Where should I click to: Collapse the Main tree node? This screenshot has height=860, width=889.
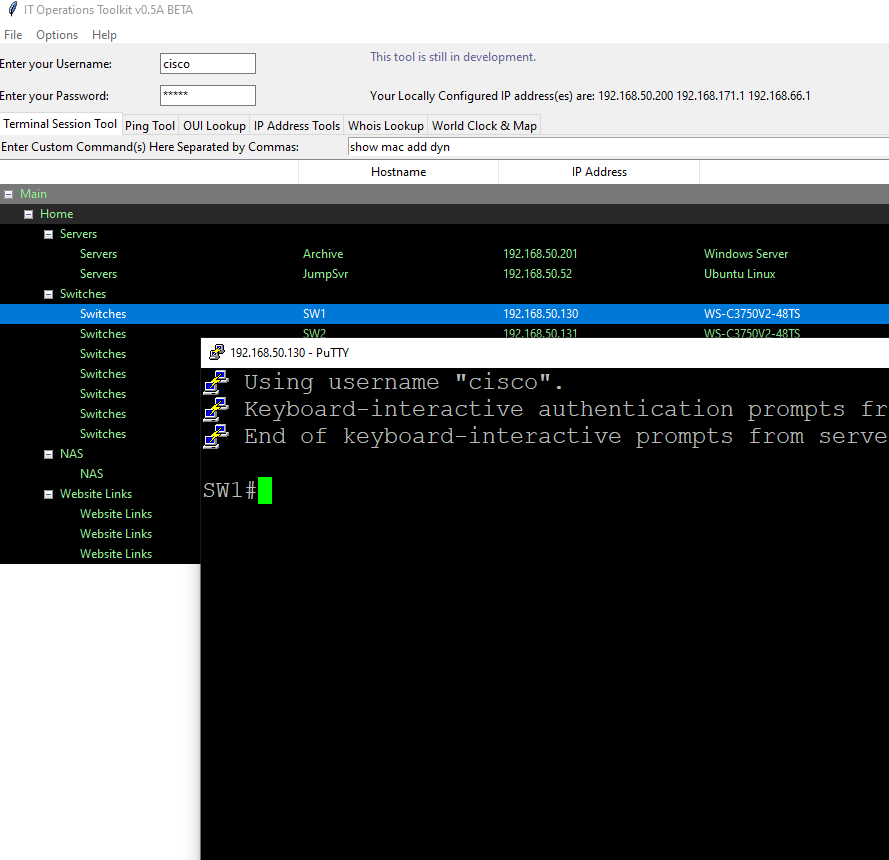(9, 194)
